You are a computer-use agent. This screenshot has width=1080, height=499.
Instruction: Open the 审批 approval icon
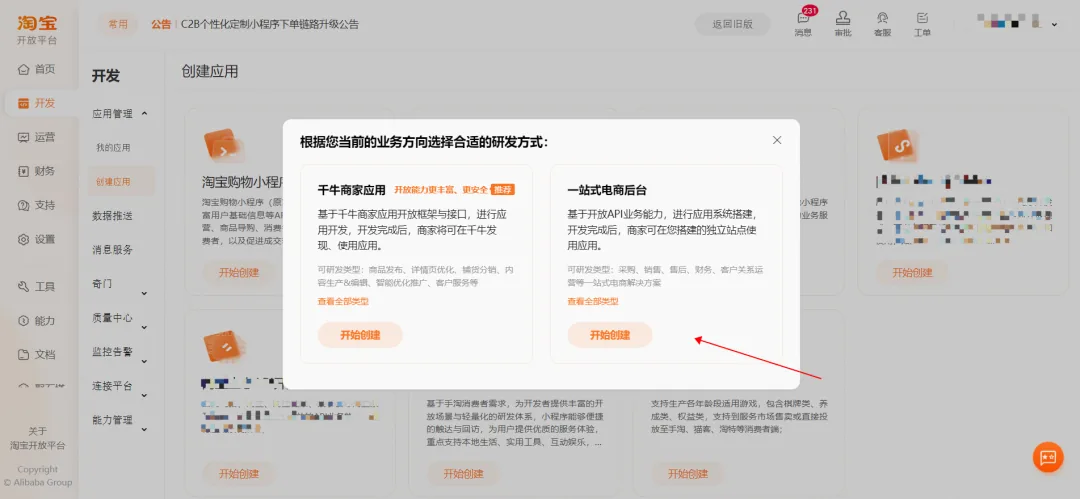click(843, 23)
